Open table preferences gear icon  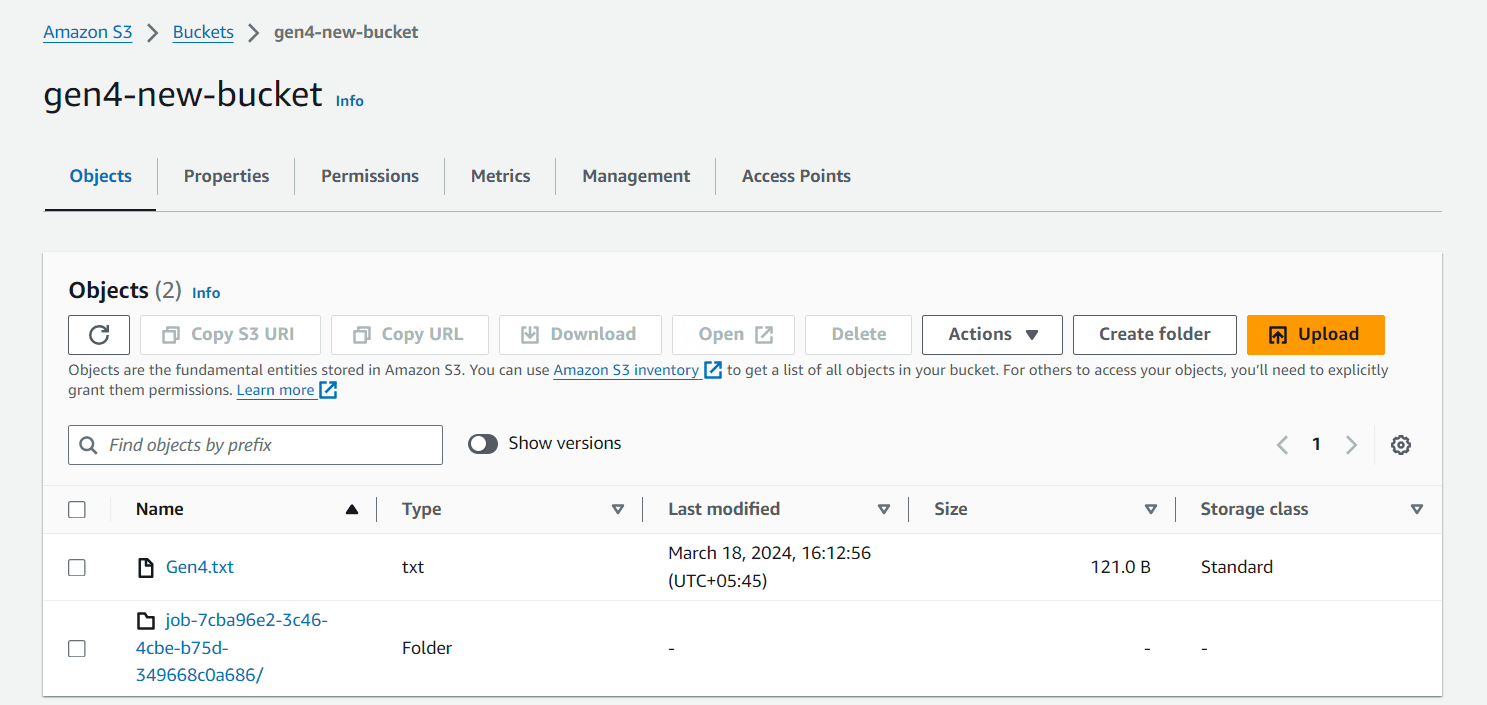(x=1401, y=445)
